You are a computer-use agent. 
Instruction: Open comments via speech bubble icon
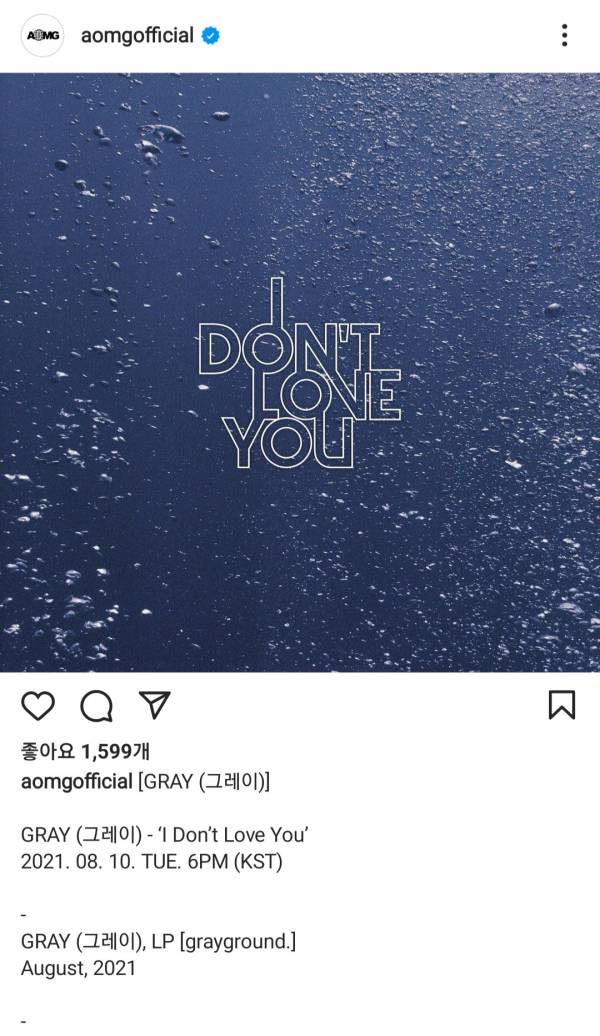coord(96,706)
